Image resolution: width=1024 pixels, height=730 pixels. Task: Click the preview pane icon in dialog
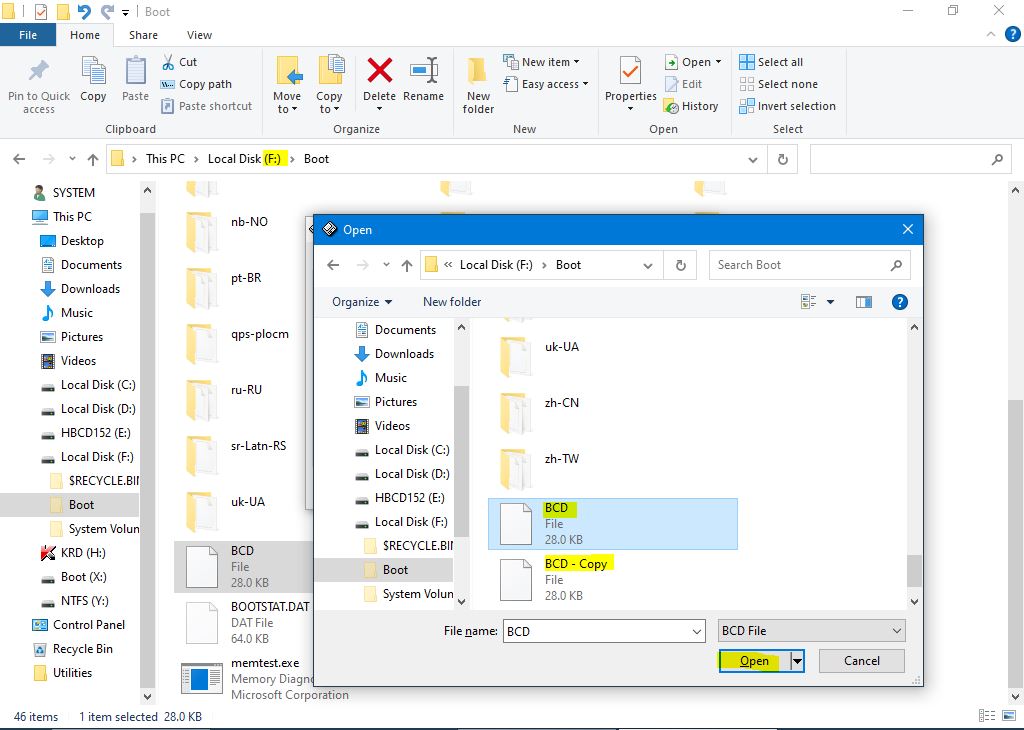click(864, 301)
